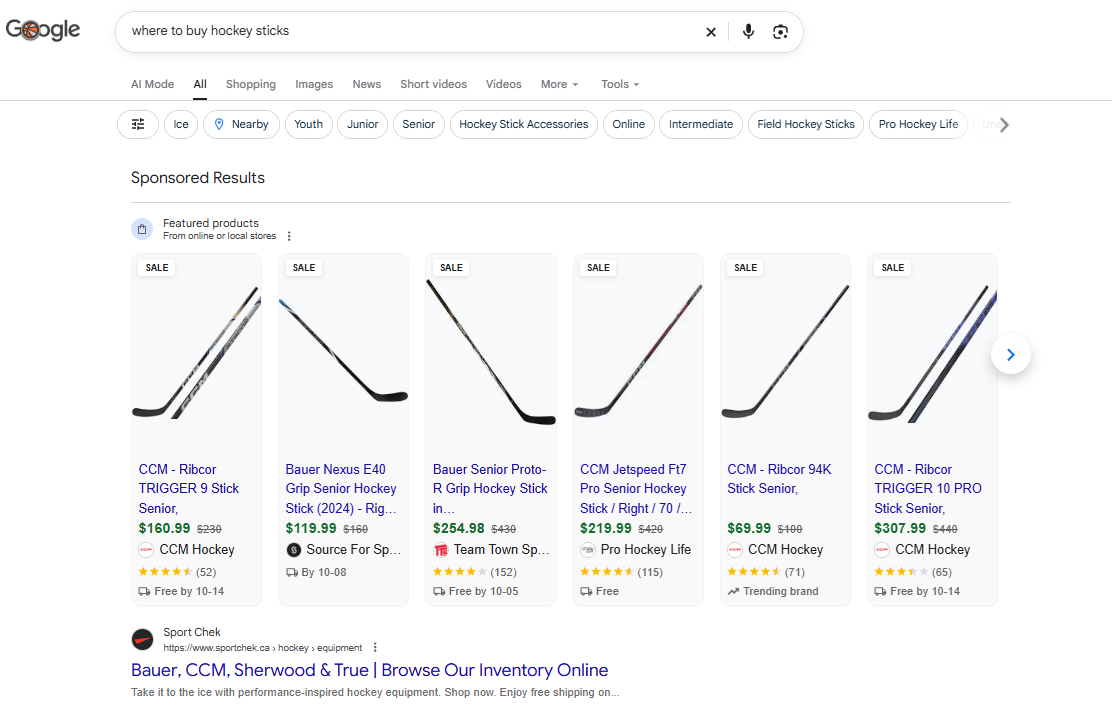Viewport: 1112px width, 707px height.
Task: Open CCM Ribcor 94K product image
Action: pos(785,352)
